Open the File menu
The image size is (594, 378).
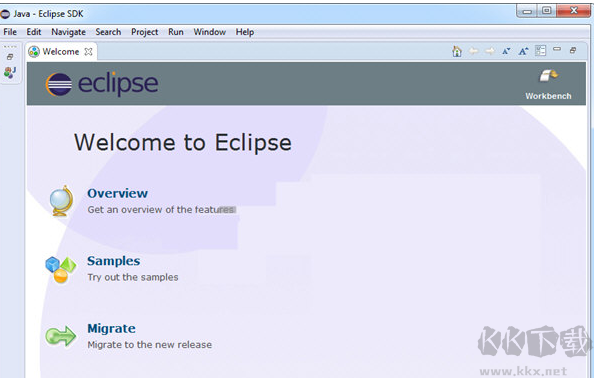10,32
